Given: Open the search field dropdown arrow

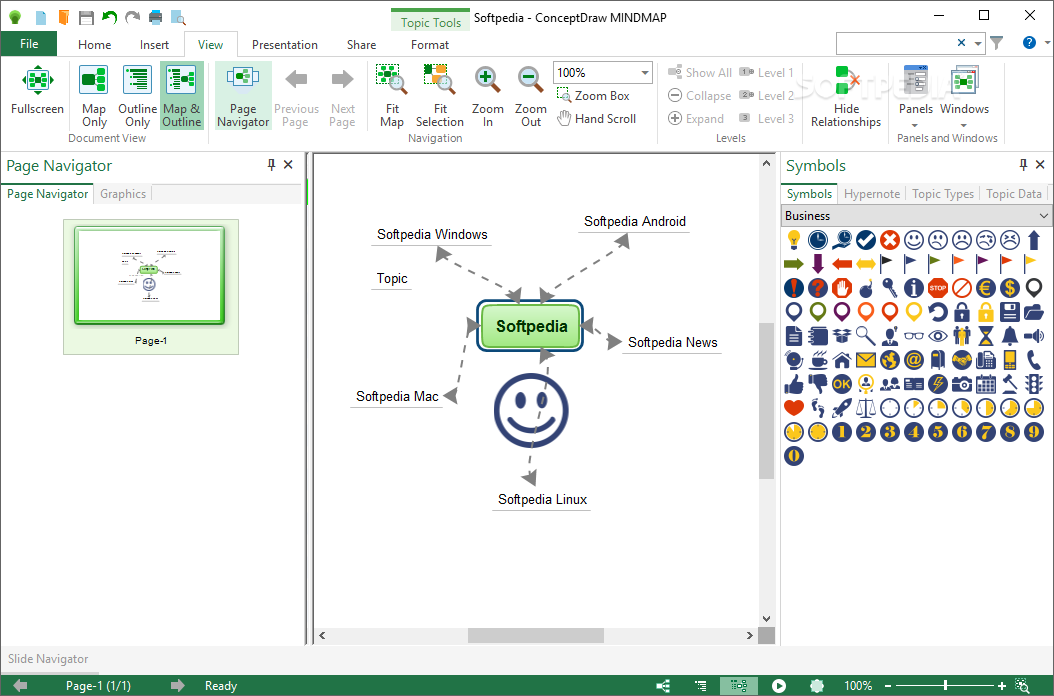Looking at the screenshot, I should coord(977,43).
